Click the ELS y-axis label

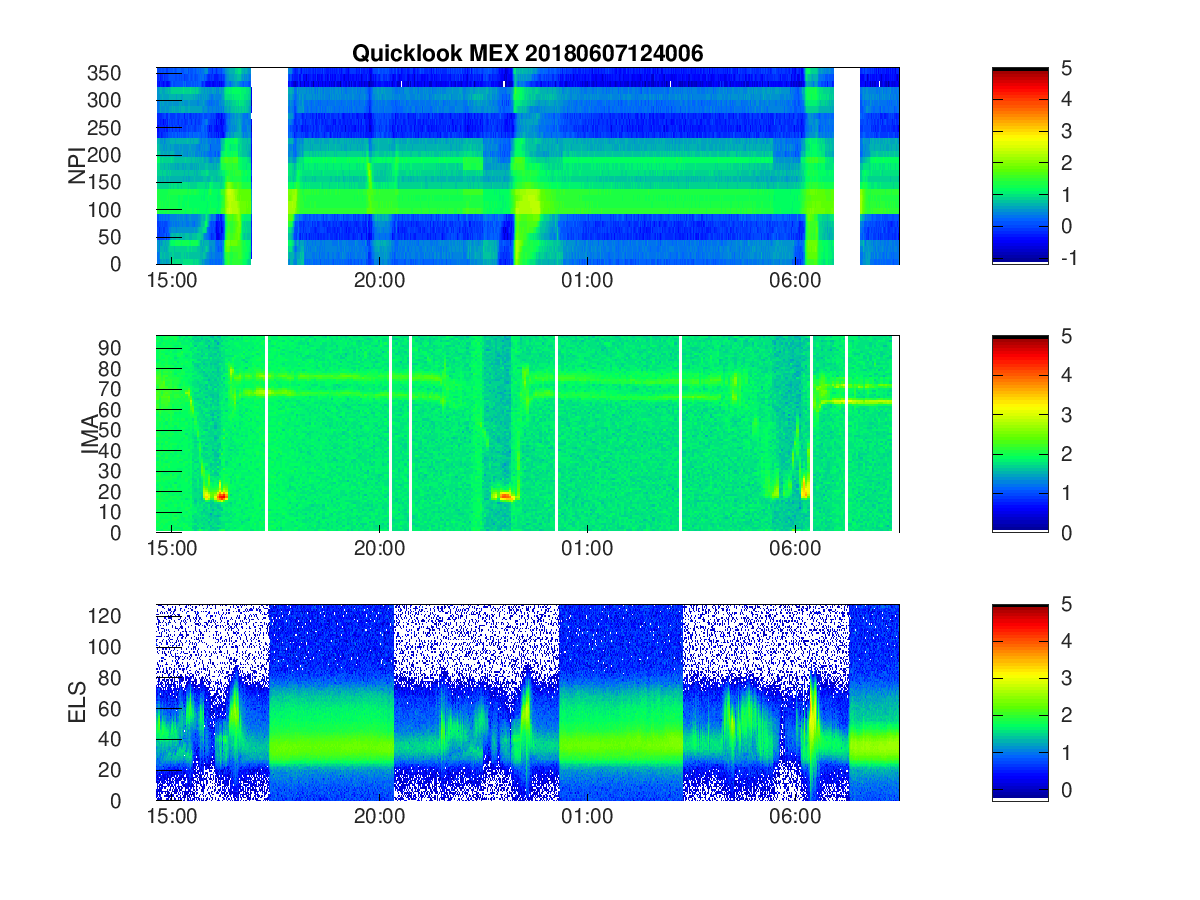[x=77, y=702]
